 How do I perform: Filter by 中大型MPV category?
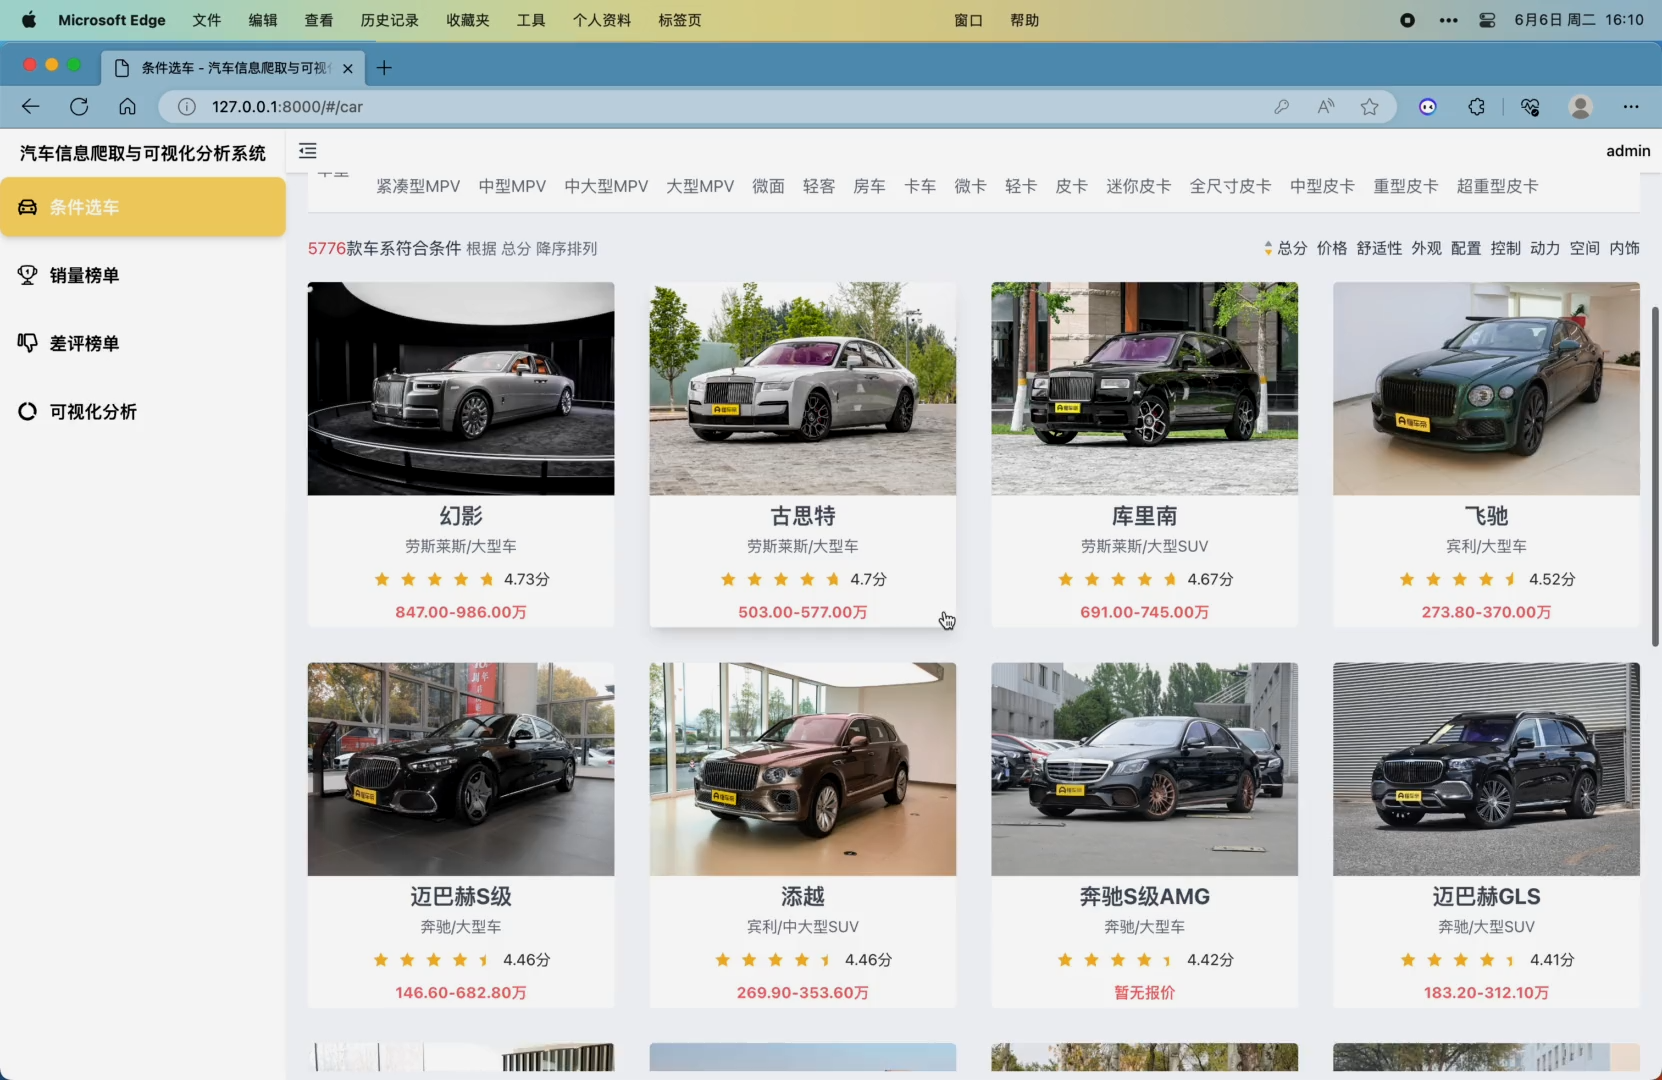(x=606, y=186)
